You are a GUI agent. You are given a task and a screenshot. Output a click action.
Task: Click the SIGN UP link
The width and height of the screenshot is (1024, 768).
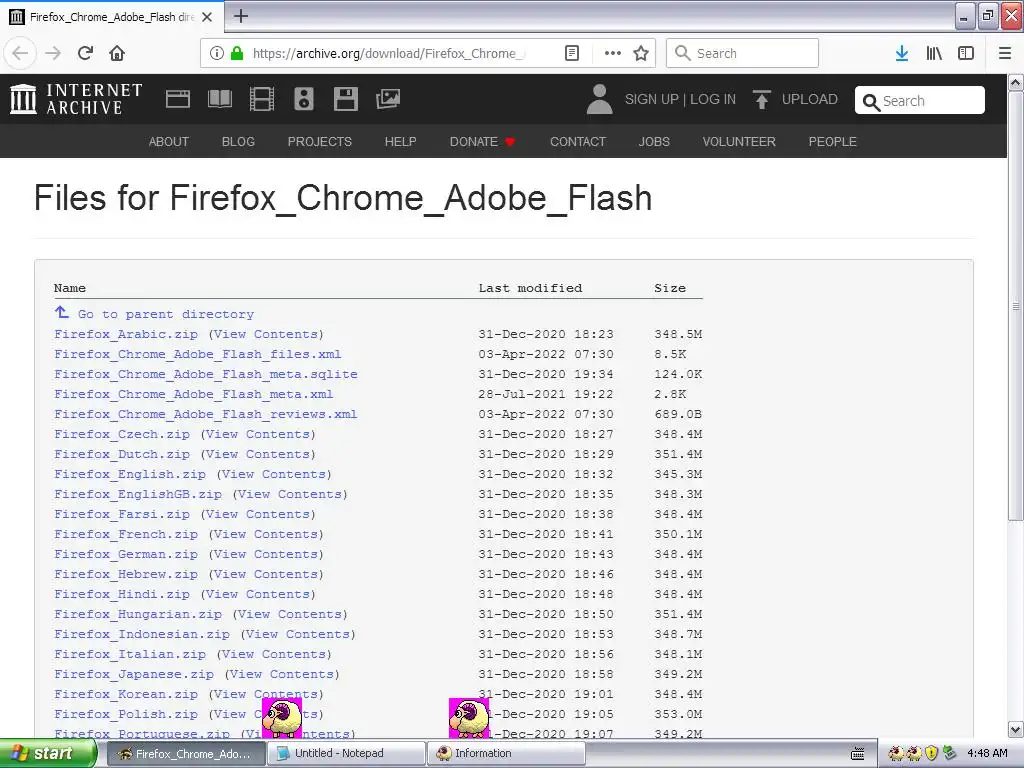click(652, 99)
